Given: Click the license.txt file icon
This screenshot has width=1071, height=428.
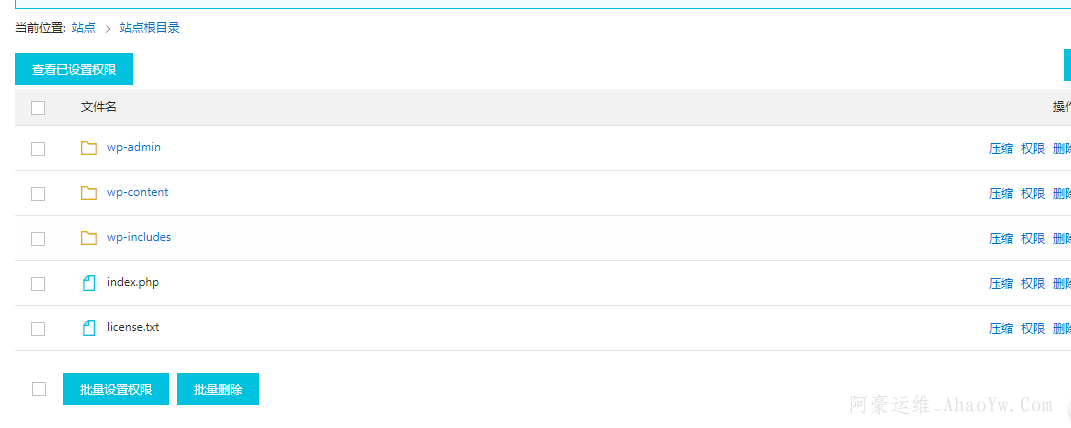Looking at the screenshot, I should 89,328.
